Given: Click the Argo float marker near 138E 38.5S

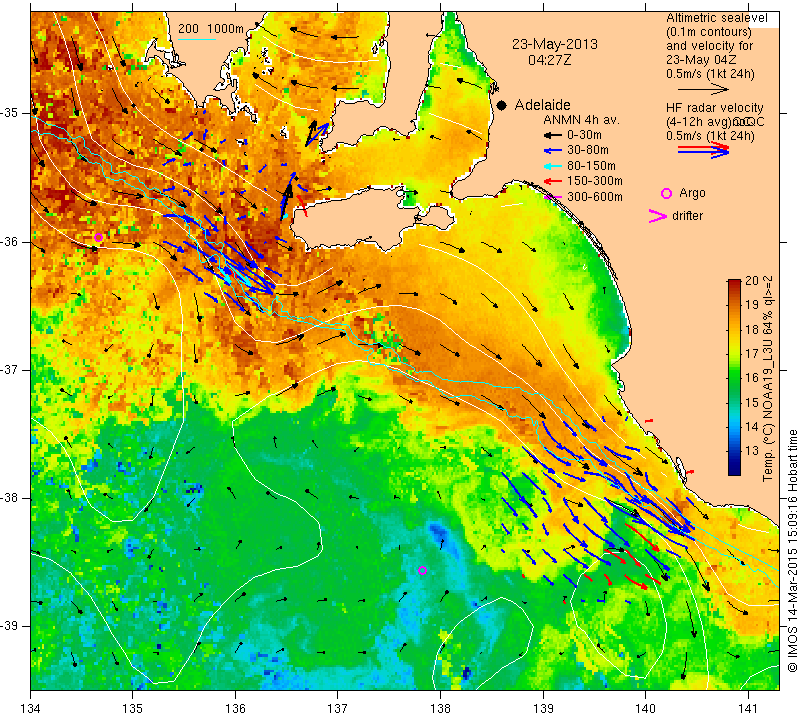Looking at the screenshot, I should click(x=422, y=570).
